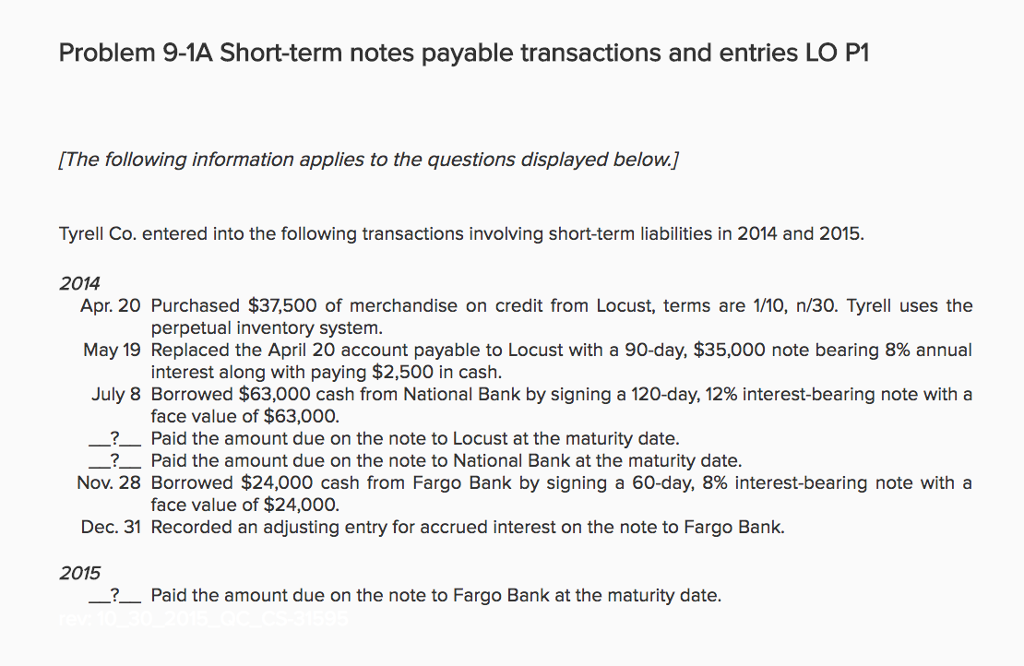
Task: Click the 'Replaced the April 20 account payable' line
Action: click(560, 351)
